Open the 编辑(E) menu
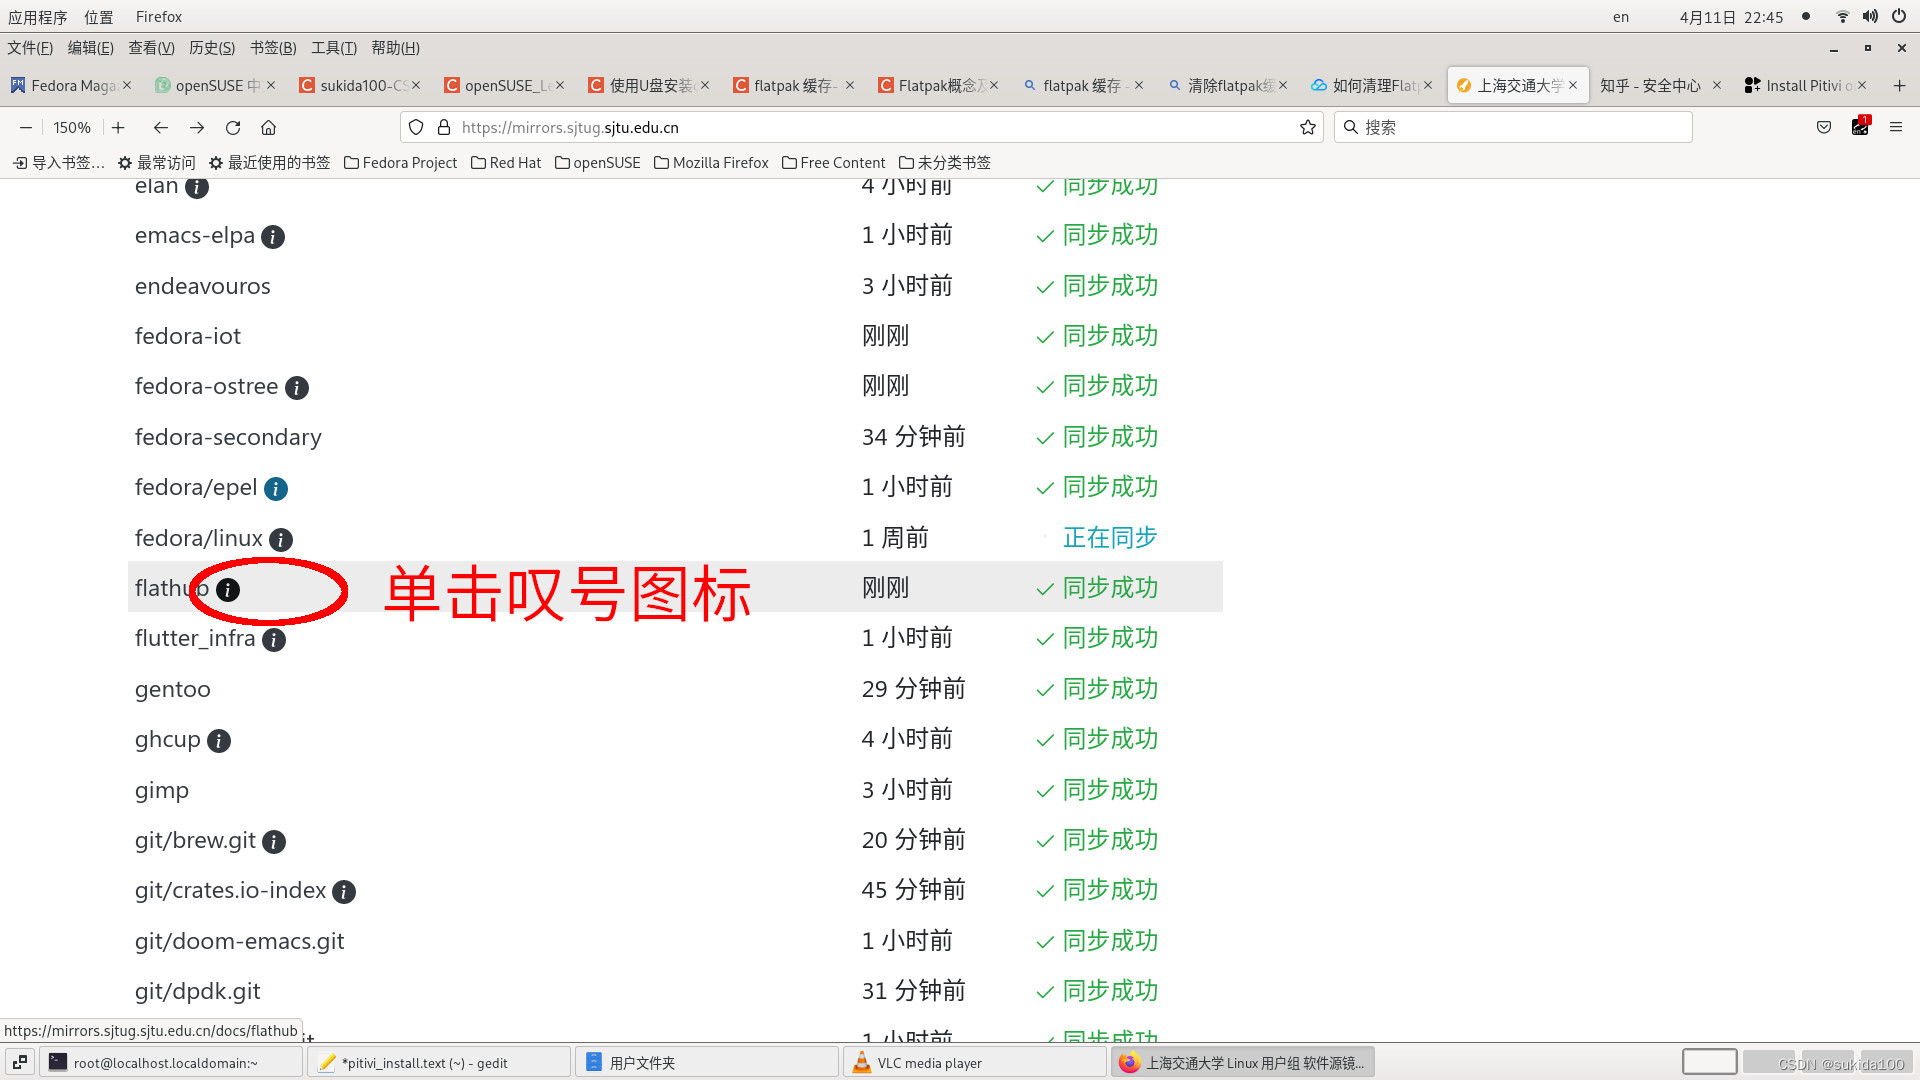Viewport: 1920px width, 1080px height. pyautogui.click(x=90, y=48)
